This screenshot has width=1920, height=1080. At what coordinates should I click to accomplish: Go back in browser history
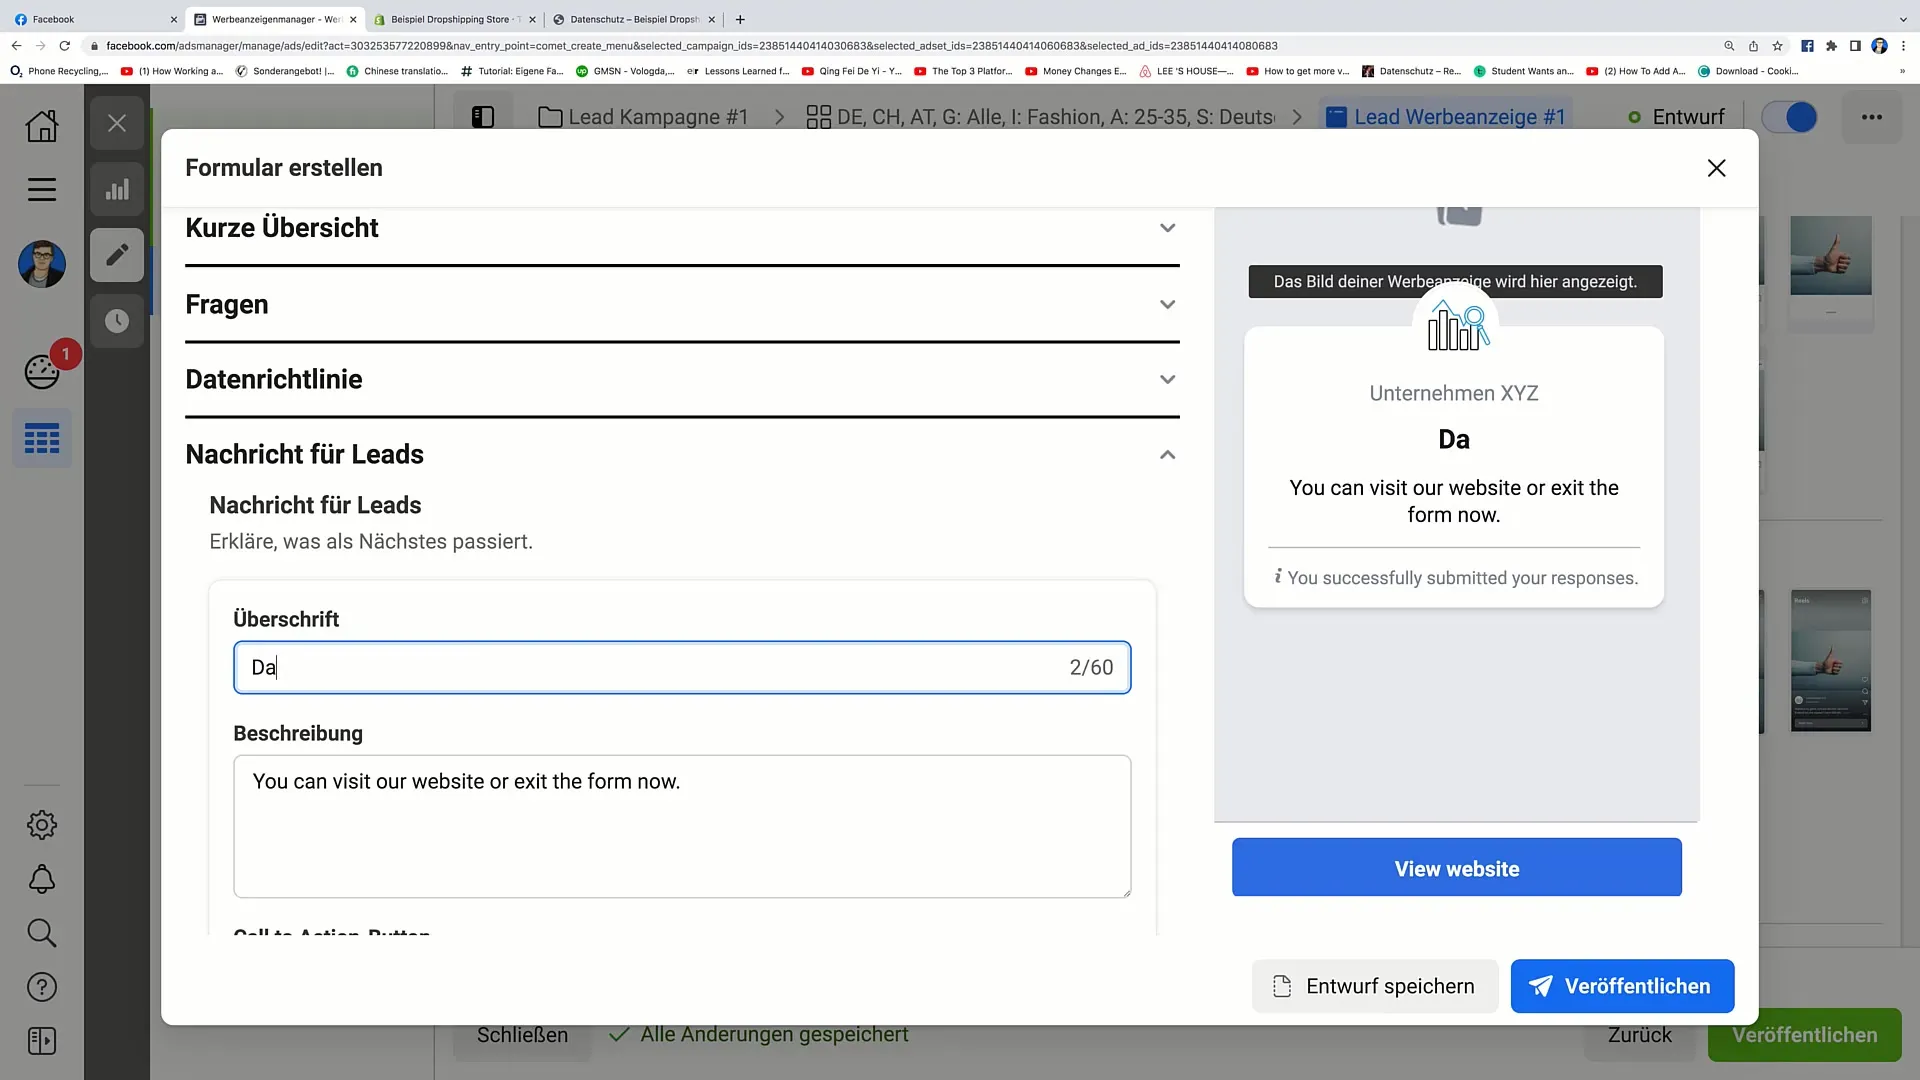coord(16,46)
